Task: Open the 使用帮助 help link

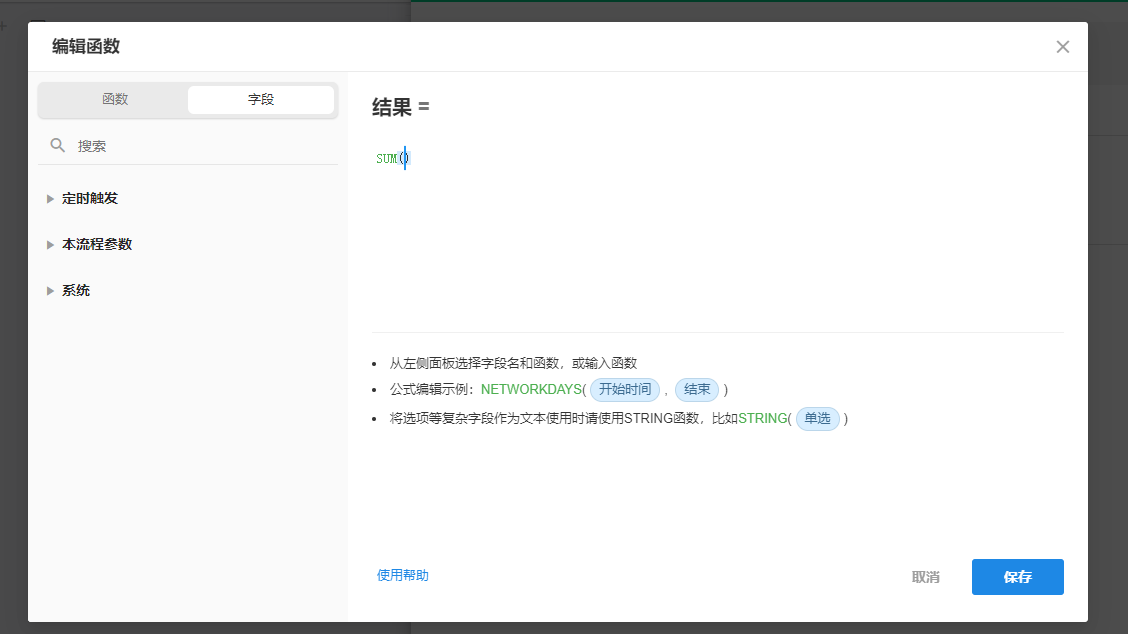Action: click(x=402, y=577)
